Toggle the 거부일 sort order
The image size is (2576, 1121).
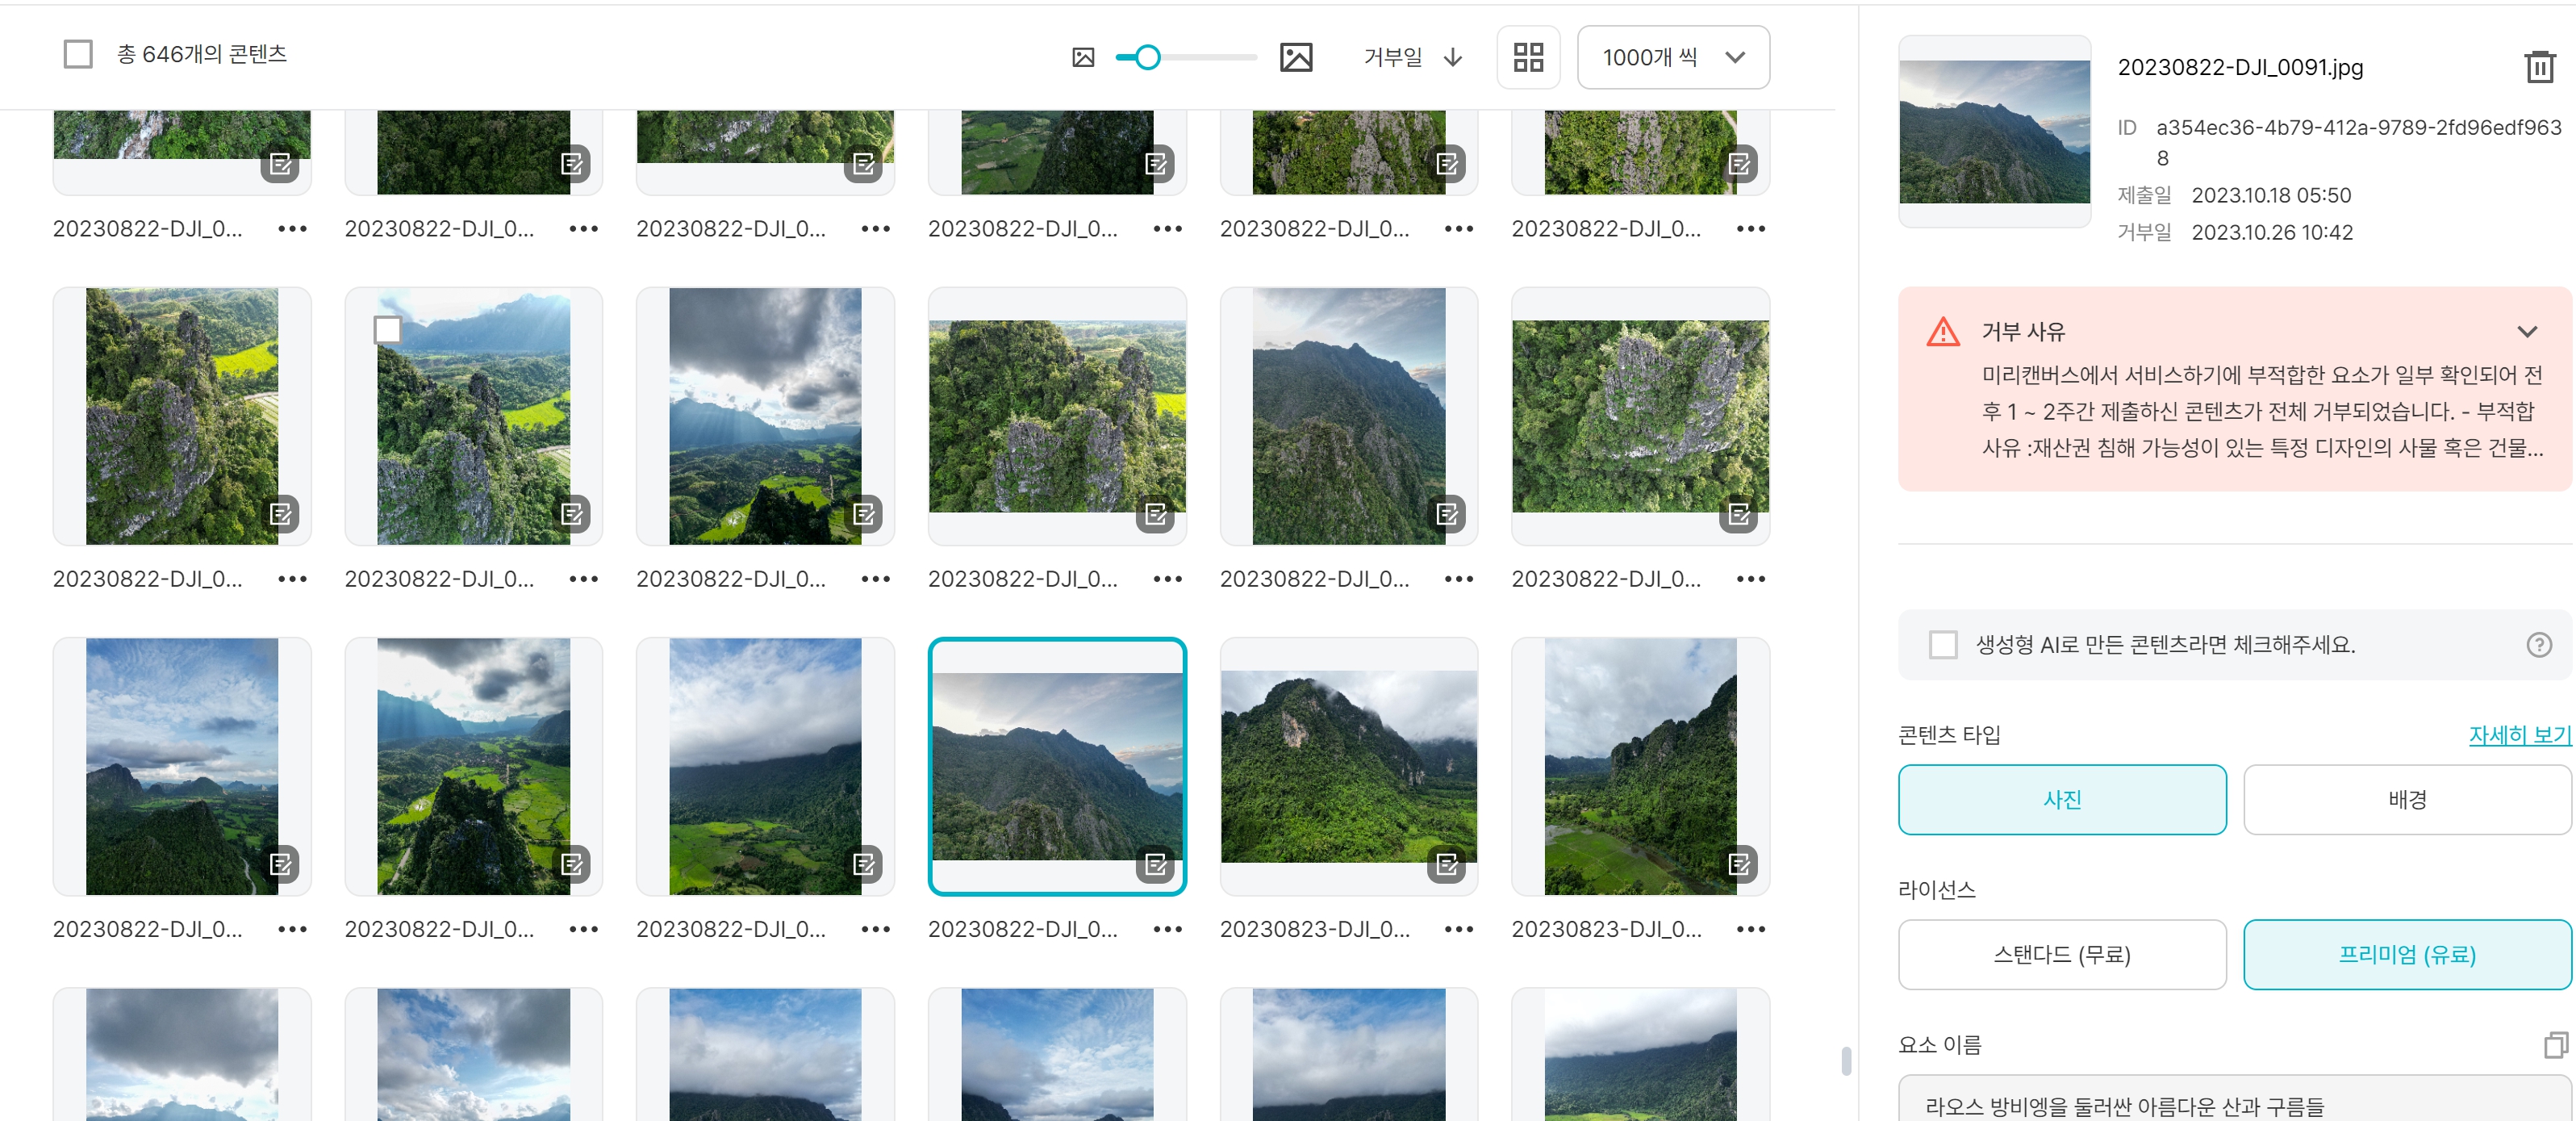pos(1412,57)
